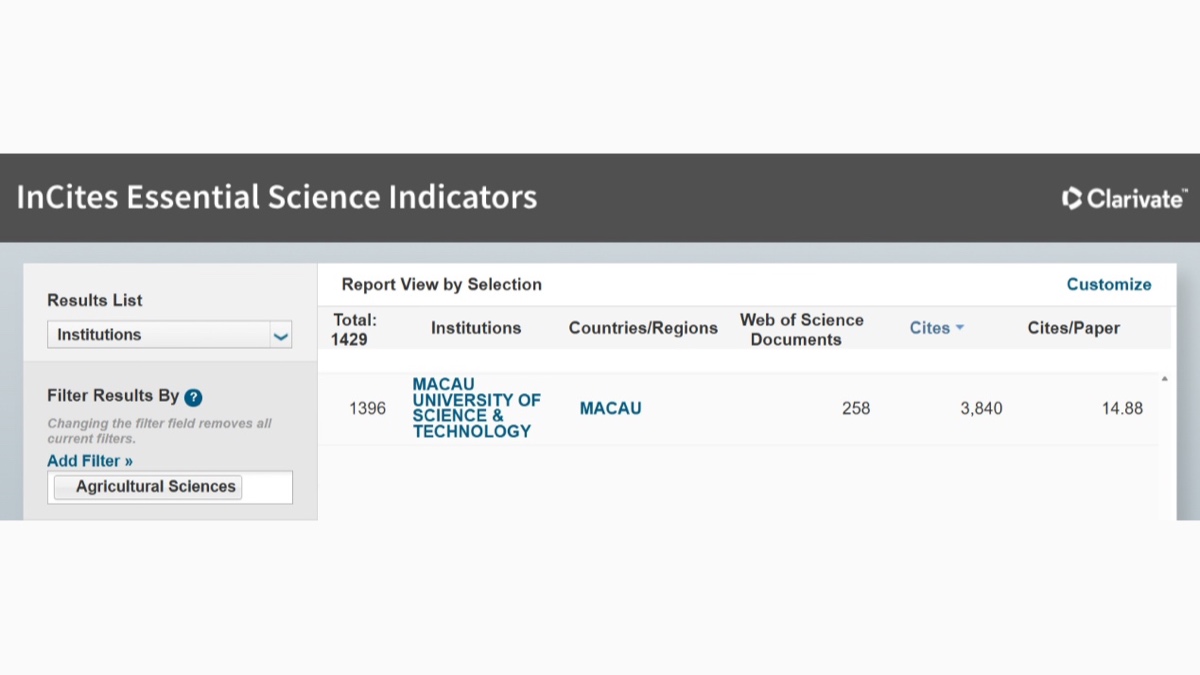This screenshot has height=675, width=1200.
Task: Click the 258 documents value
Action: (855, 408)
